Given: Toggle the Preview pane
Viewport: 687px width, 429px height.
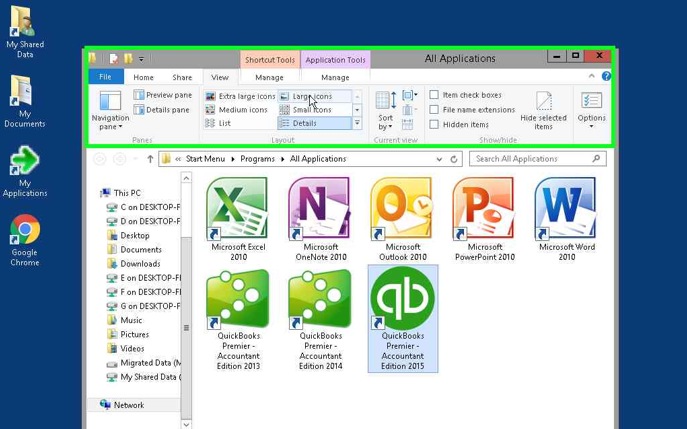Looking at the screenshot, I should 163,95.
